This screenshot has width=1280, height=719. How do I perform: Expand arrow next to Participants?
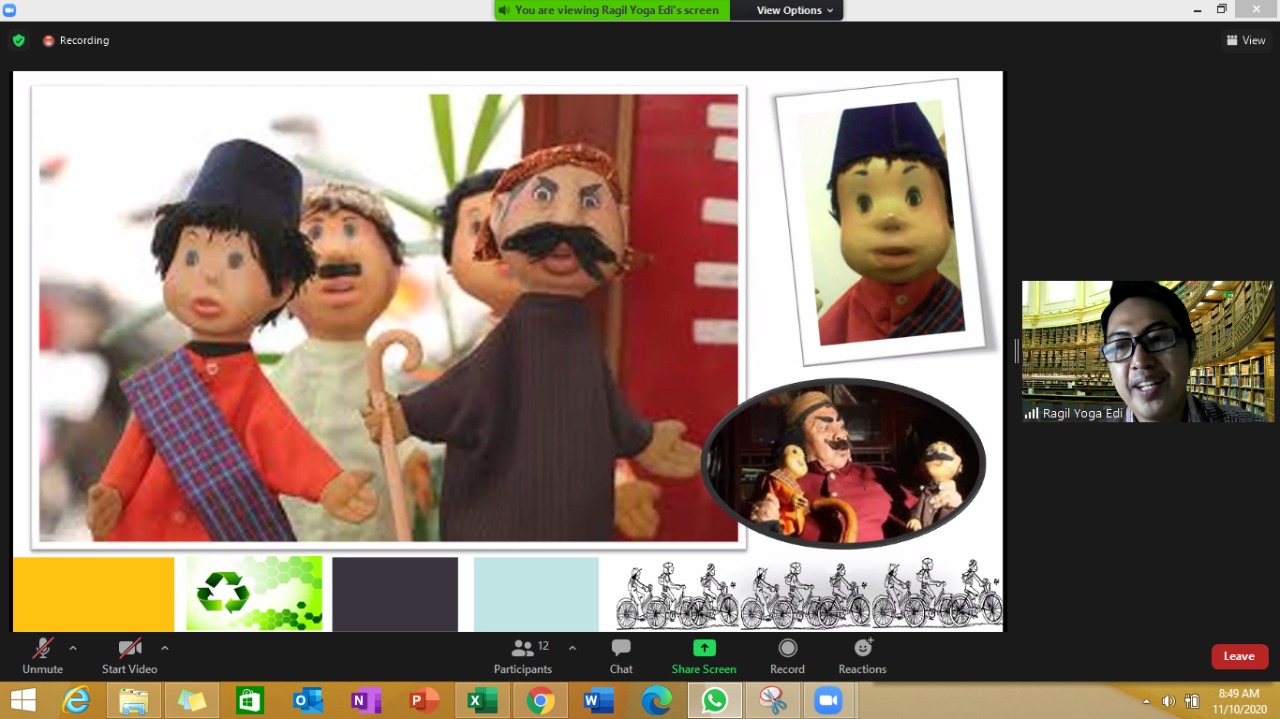[x=572, y=648]
